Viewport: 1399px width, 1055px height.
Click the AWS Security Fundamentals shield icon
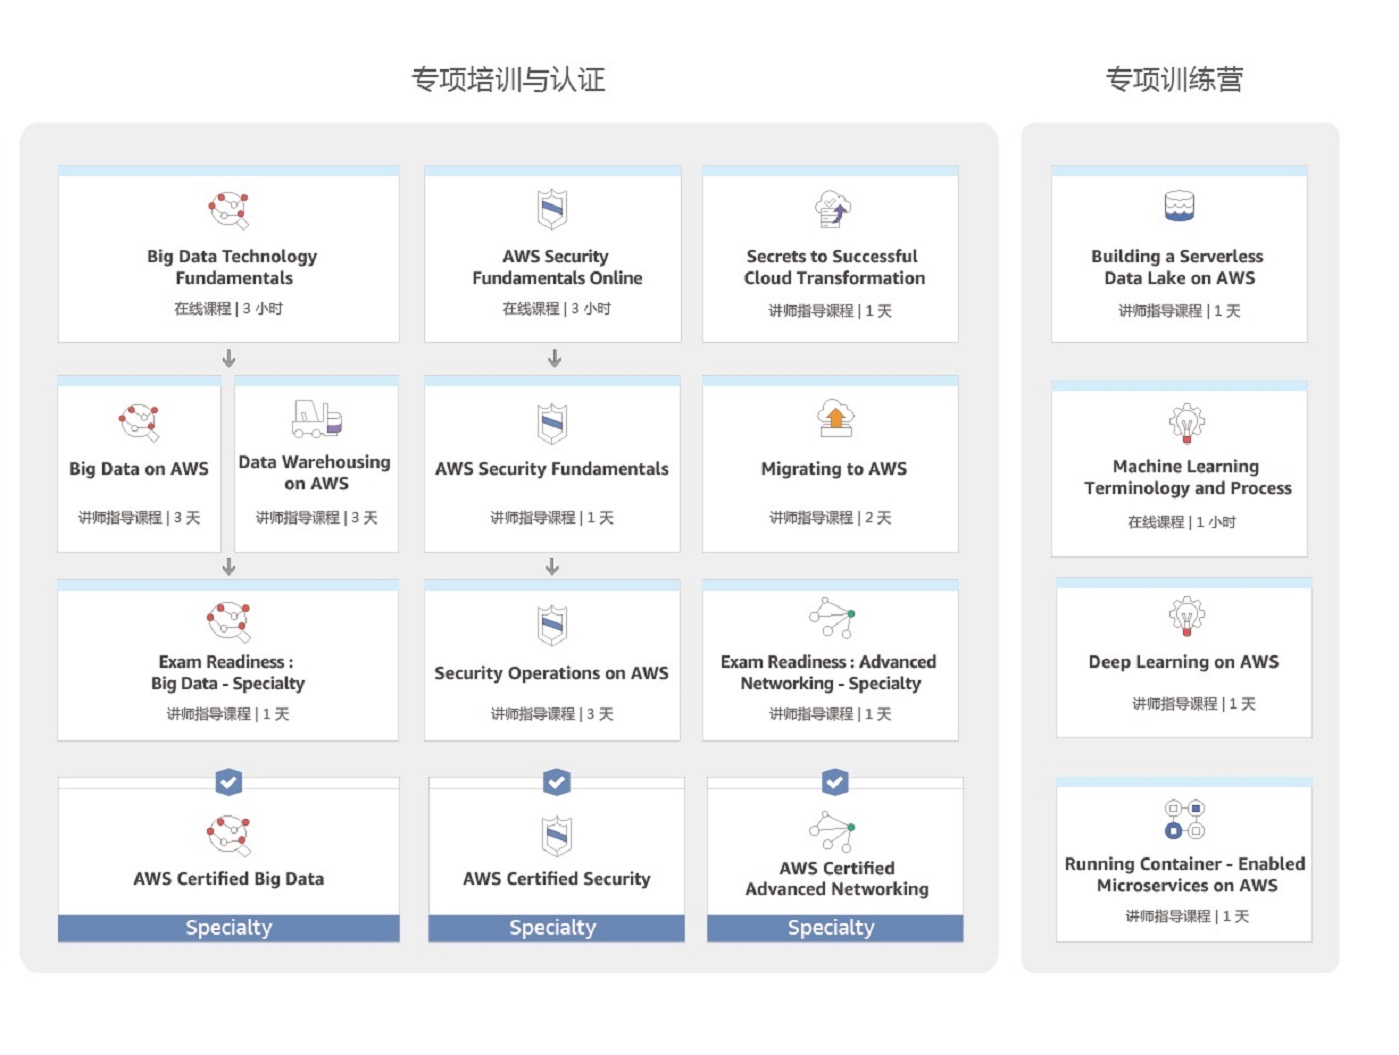[552, 424]
